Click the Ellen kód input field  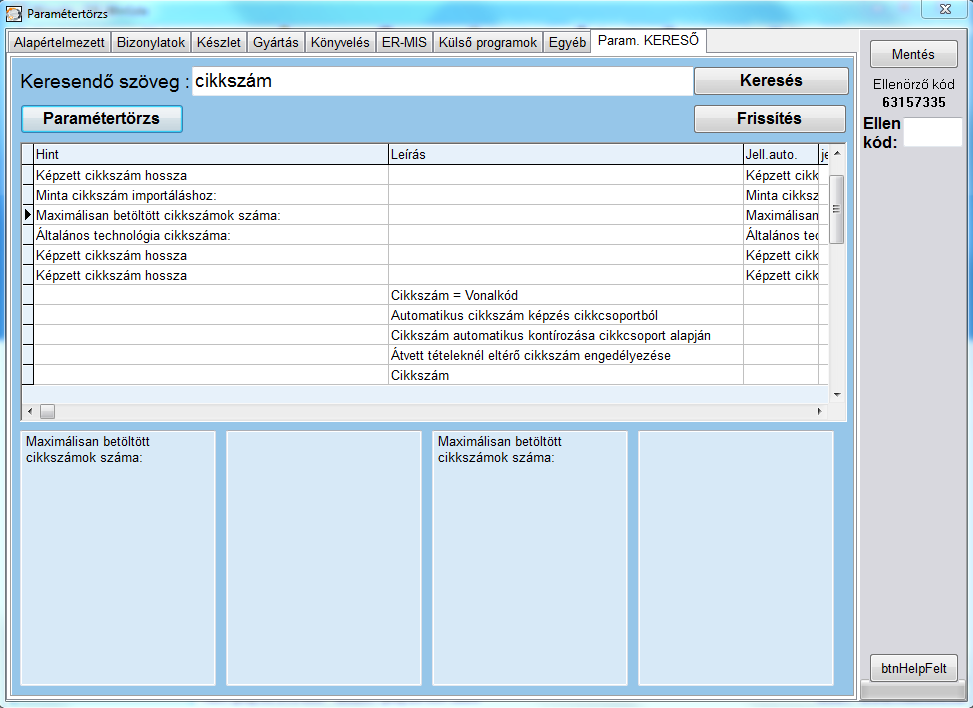click(x=933, y=132)
